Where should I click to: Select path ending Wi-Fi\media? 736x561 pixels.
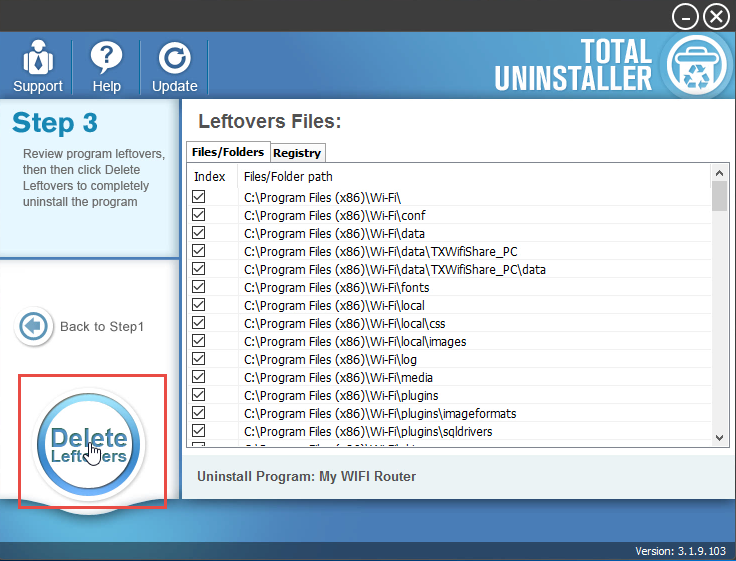pos(338,377)
